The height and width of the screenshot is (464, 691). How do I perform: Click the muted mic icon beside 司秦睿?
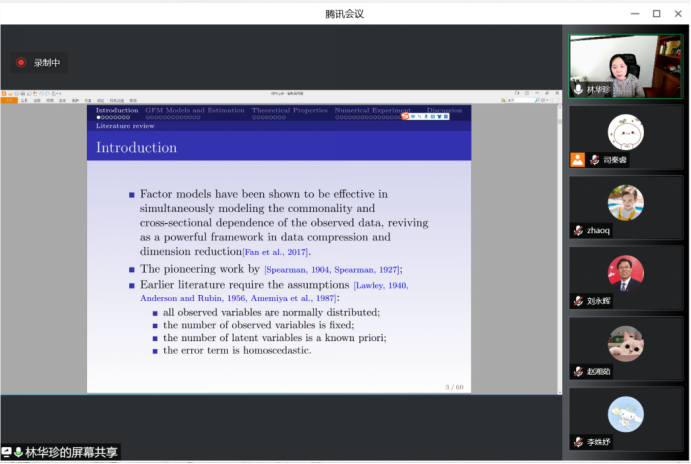(594, 160)
